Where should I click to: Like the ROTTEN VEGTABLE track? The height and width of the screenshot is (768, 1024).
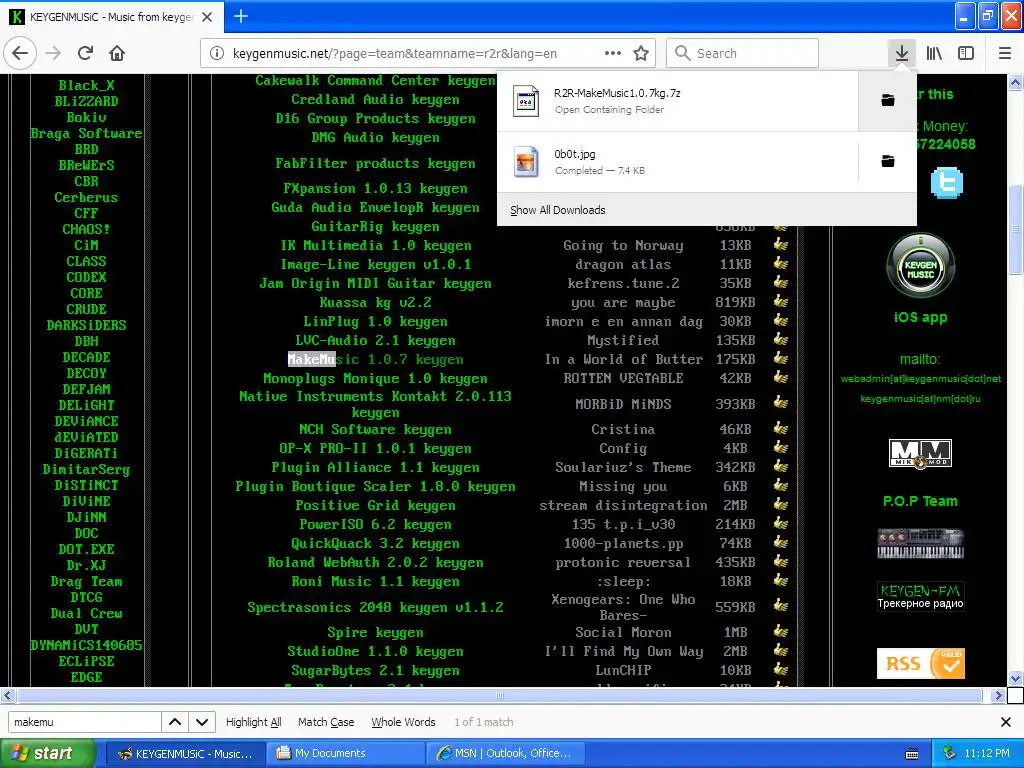[780, 377]
